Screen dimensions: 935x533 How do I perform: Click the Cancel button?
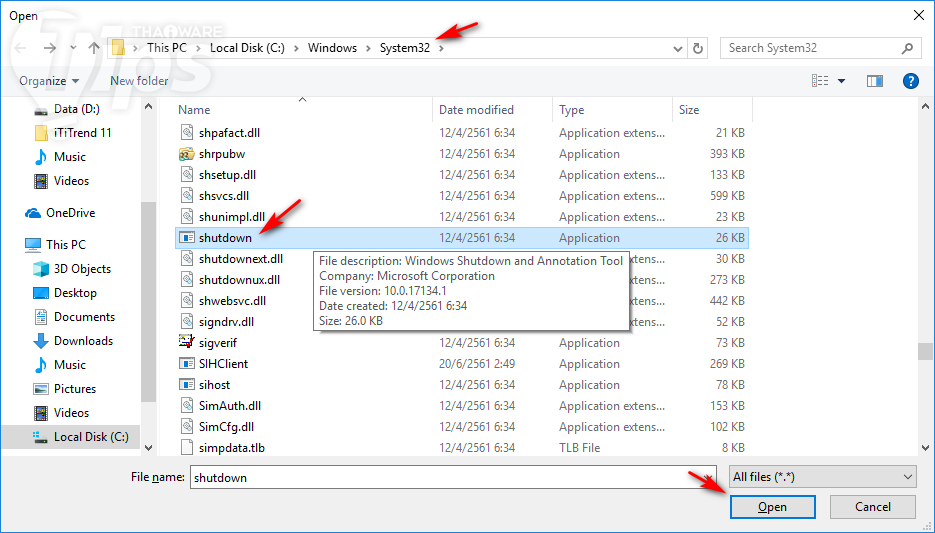point(872,507)
